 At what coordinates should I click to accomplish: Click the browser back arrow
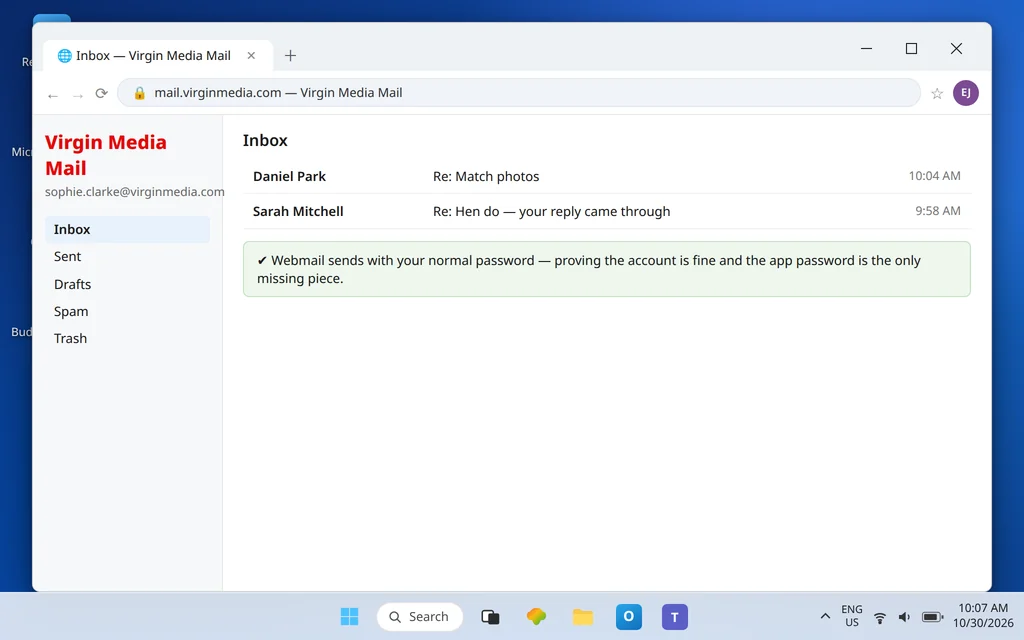pos(53,95)
